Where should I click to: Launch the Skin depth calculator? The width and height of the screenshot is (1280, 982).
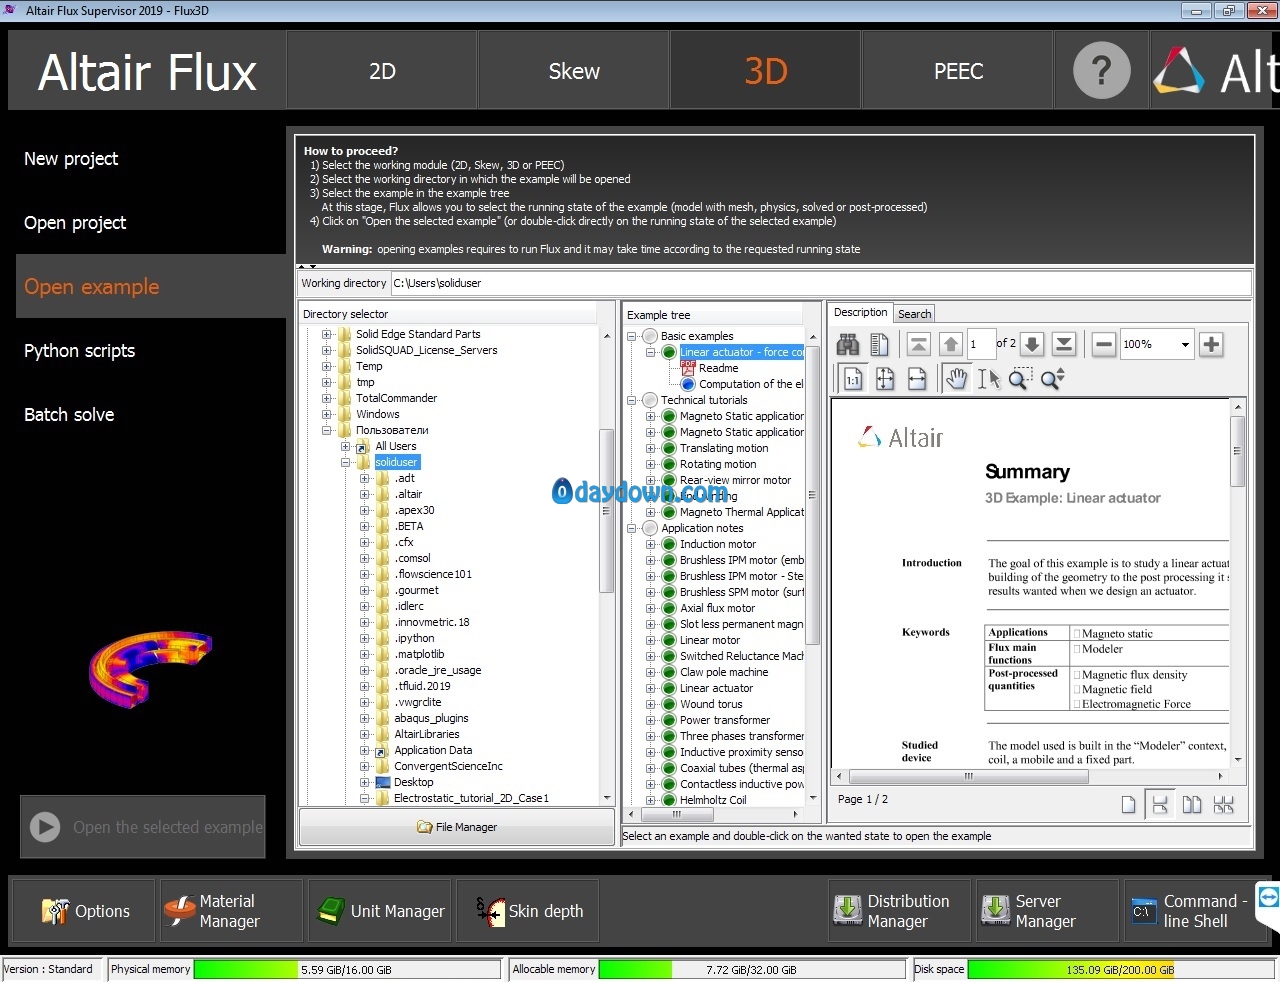tap(527, 910)
